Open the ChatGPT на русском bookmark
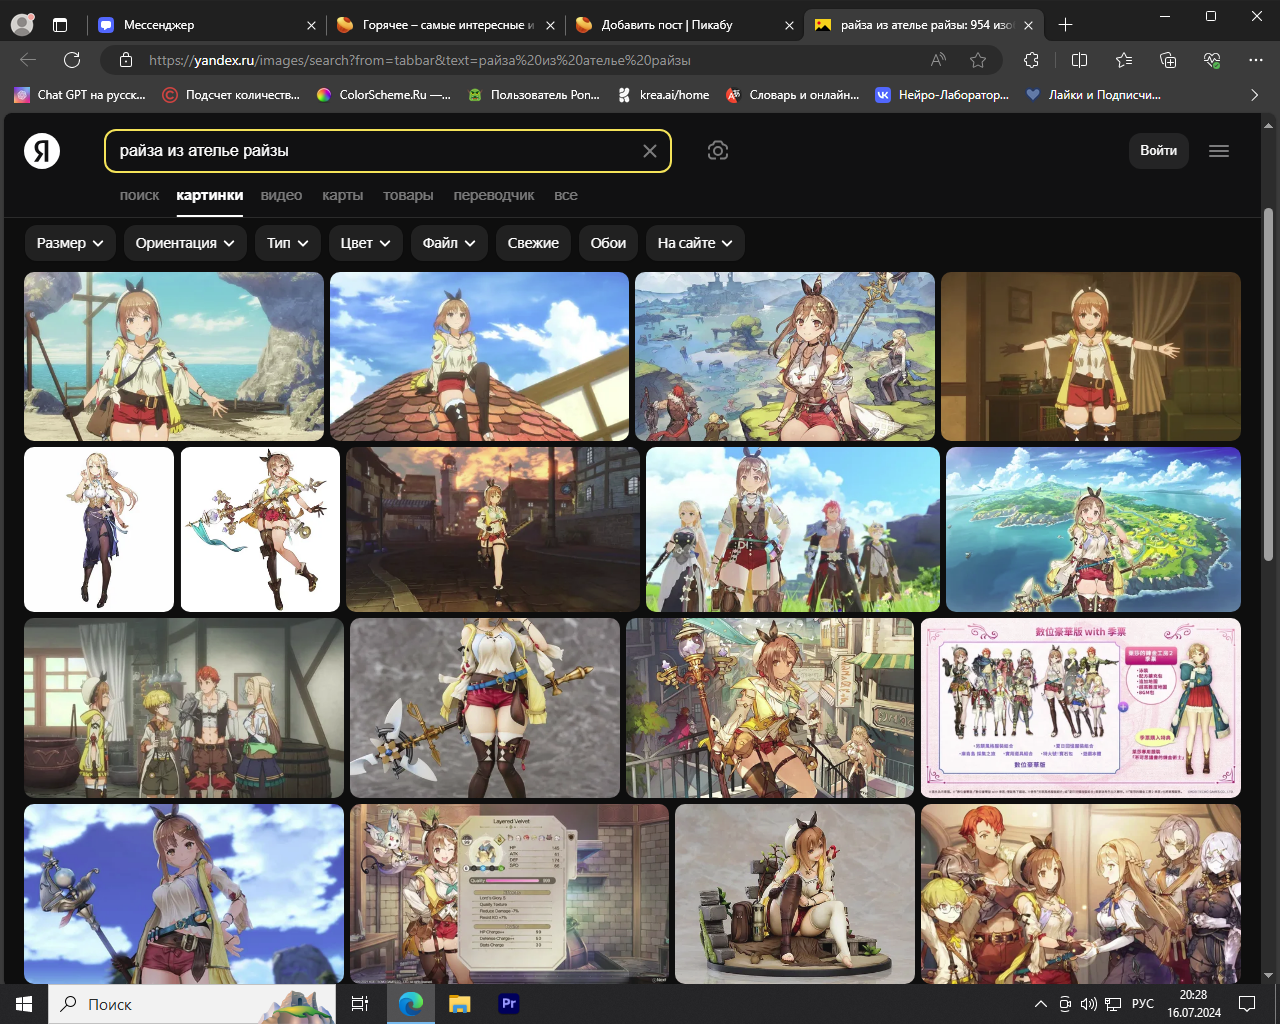Viewport: 1280px width, 1024px height. click(x=80, y=95)
